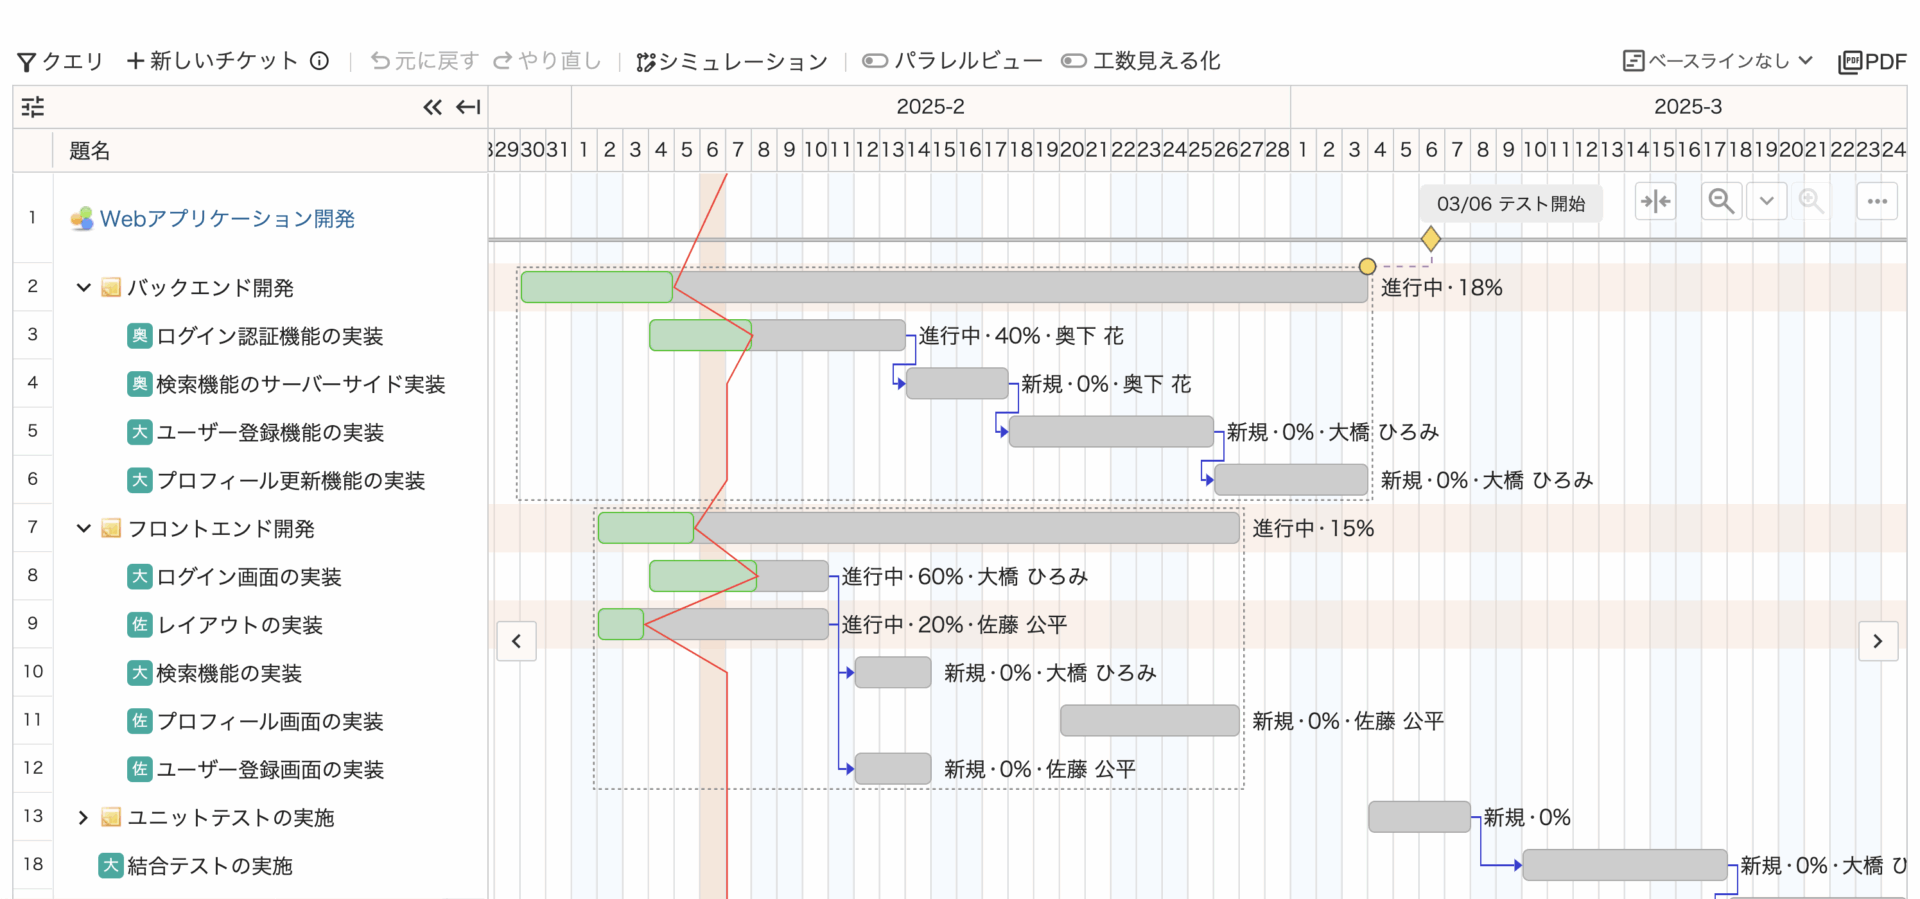
Task: Click the folder icon of バックエンド開発
Action: [111, 288]
